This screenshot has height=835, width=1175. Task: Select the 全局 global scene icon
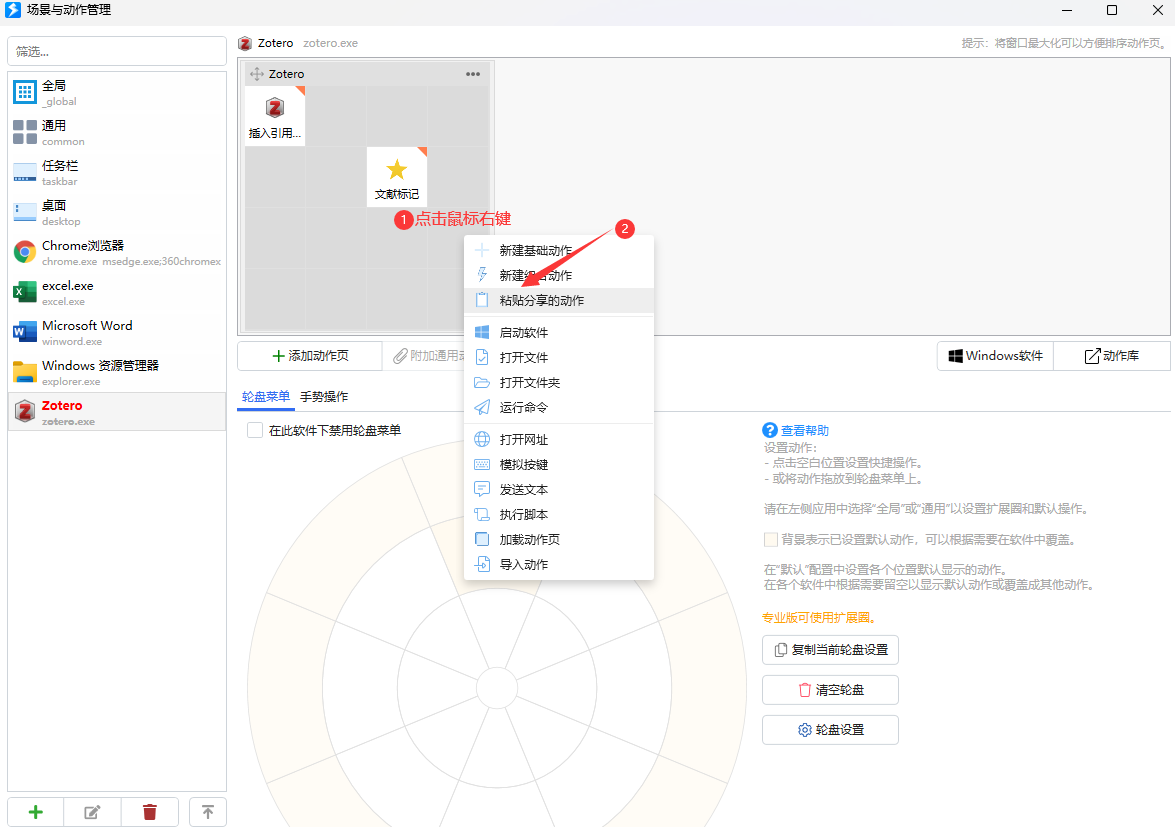coord(25,92)
